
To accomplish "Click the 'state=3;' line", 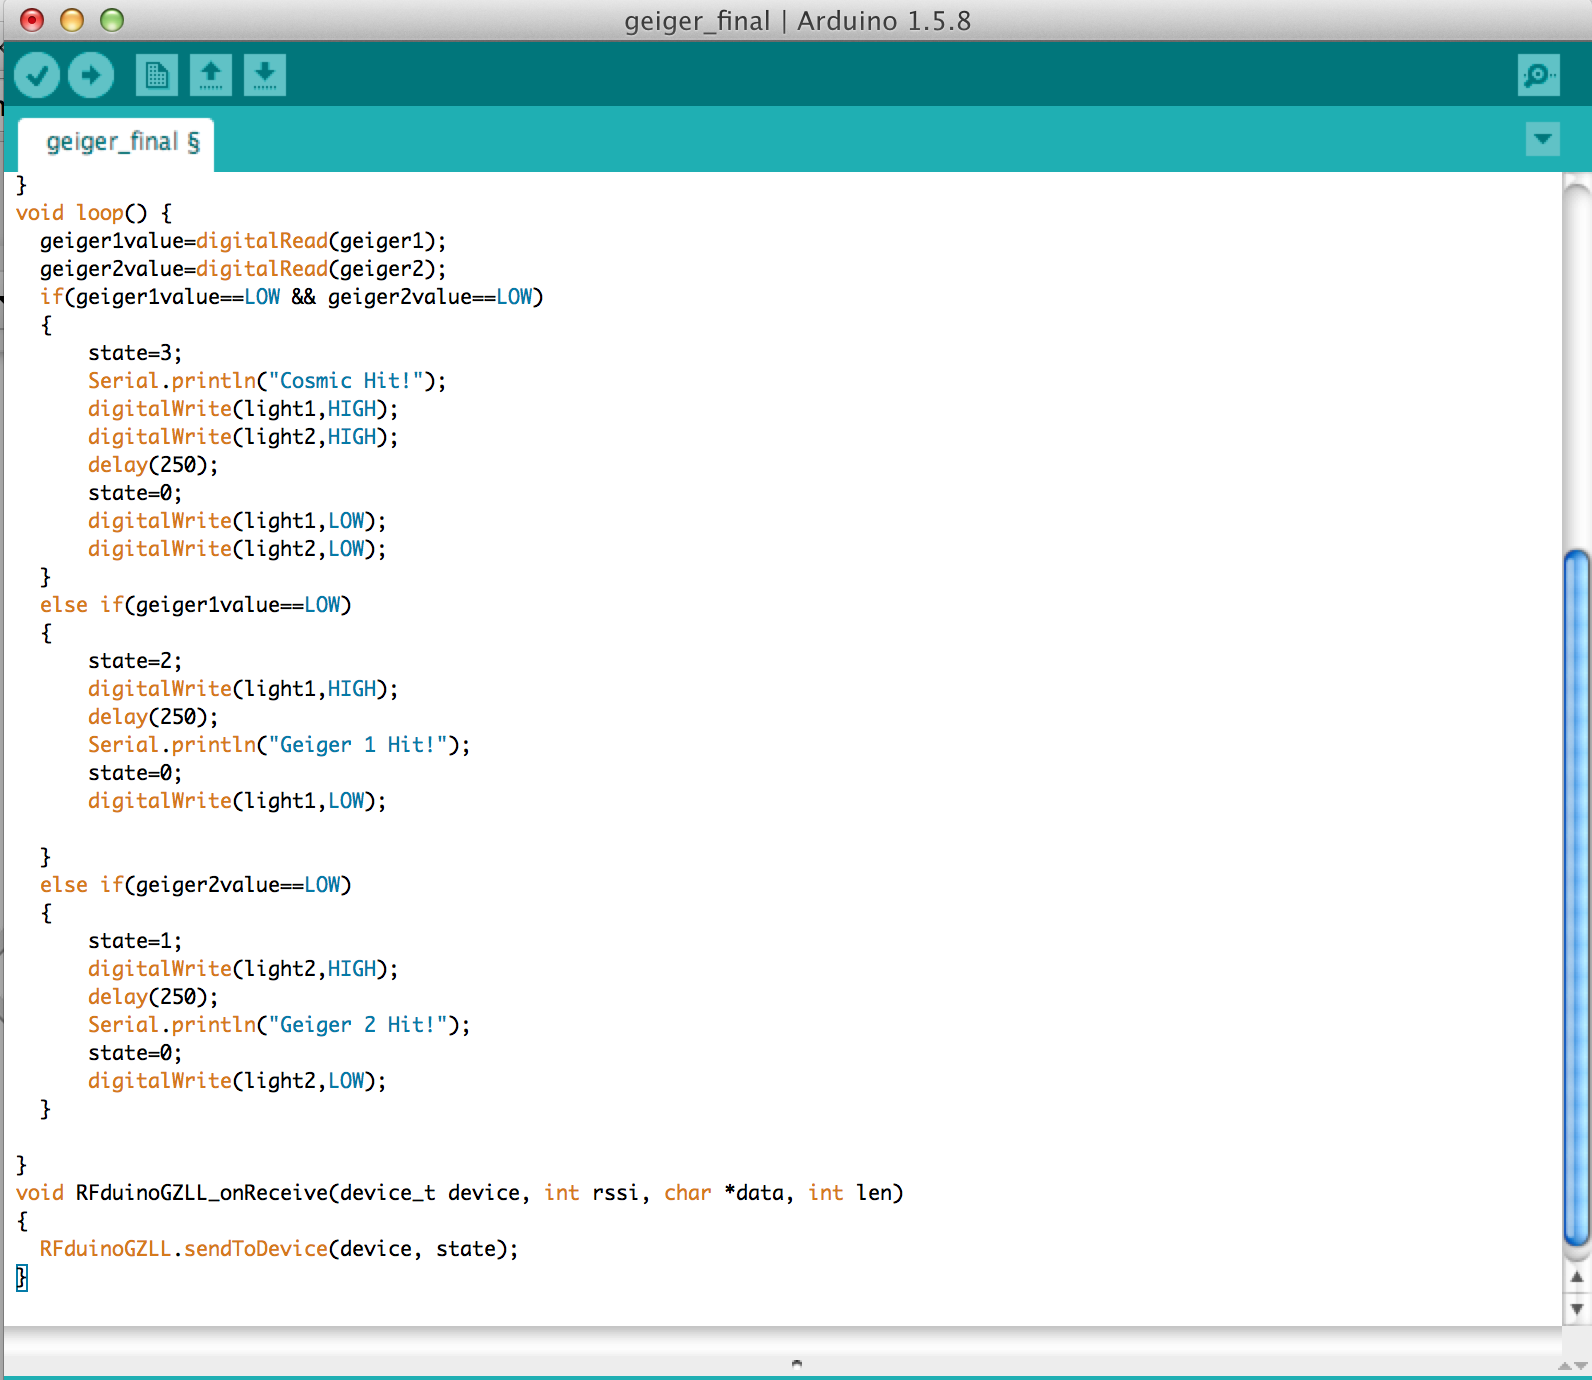I will tap(135, 353).
